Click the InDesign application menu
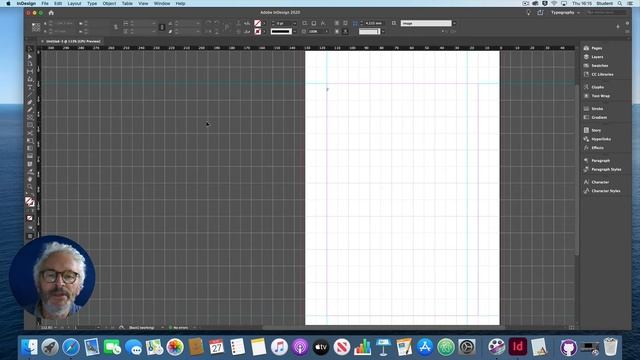This screenshot has height=360, width=640. 26,3
